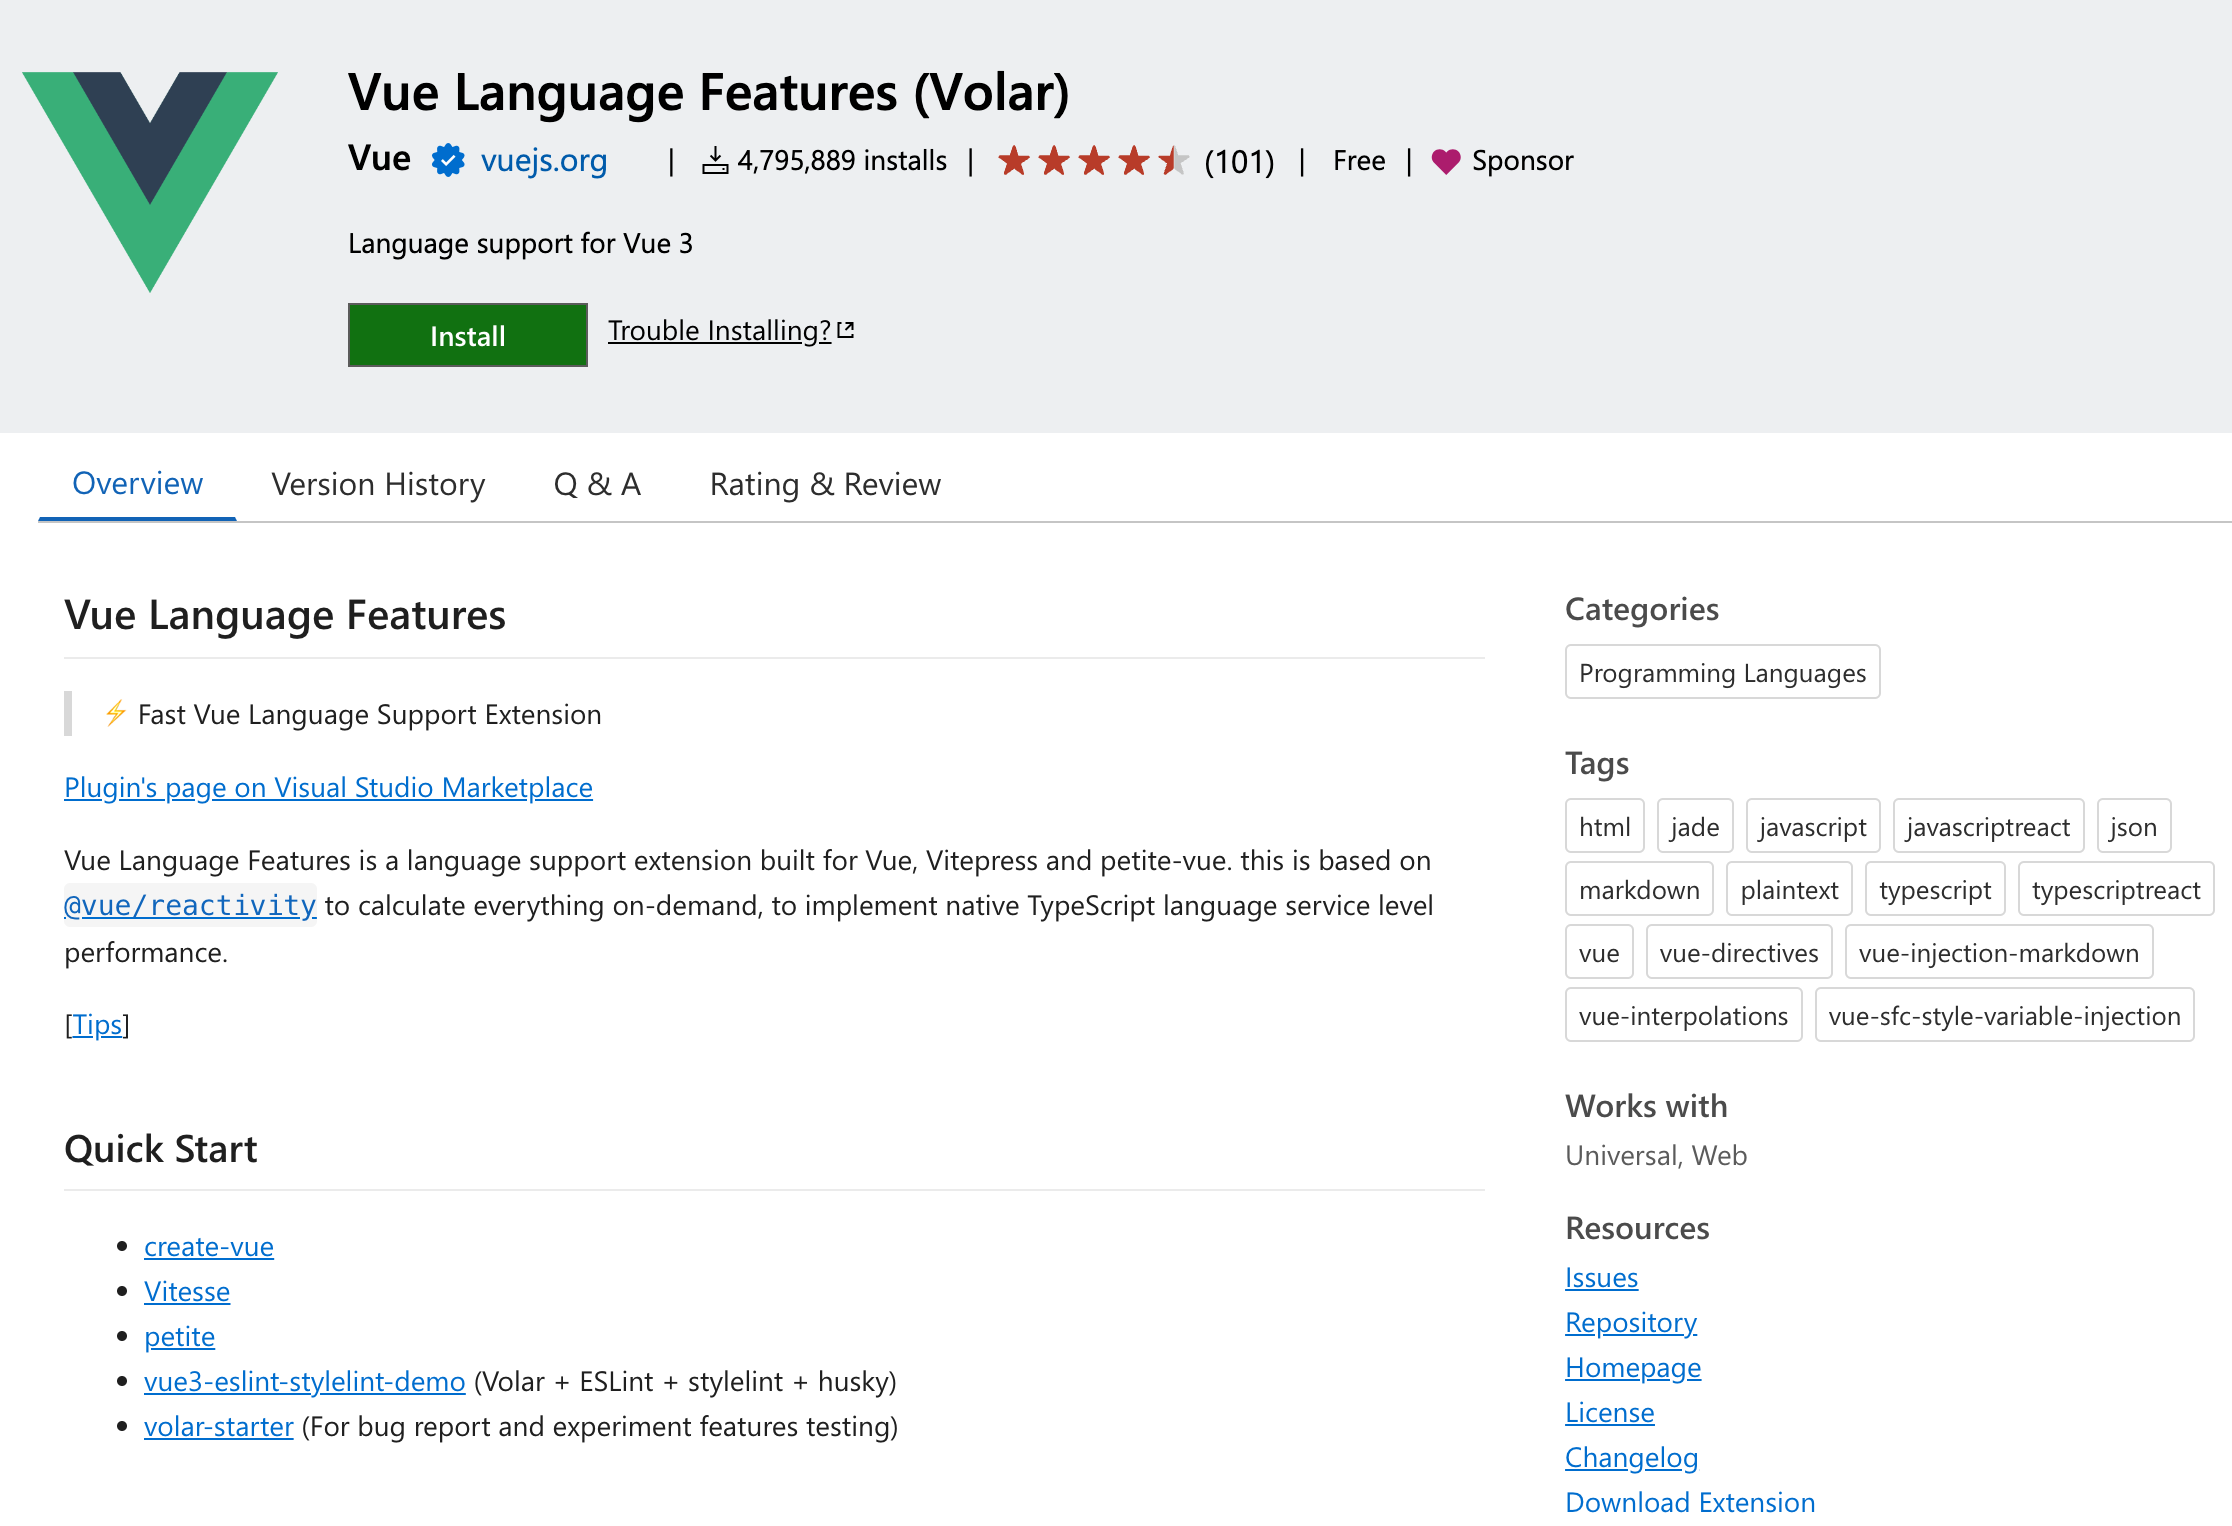Open the vuejs.org publisher link
The width and height of the screenshot is (2232, 1526).
(544, 161)
